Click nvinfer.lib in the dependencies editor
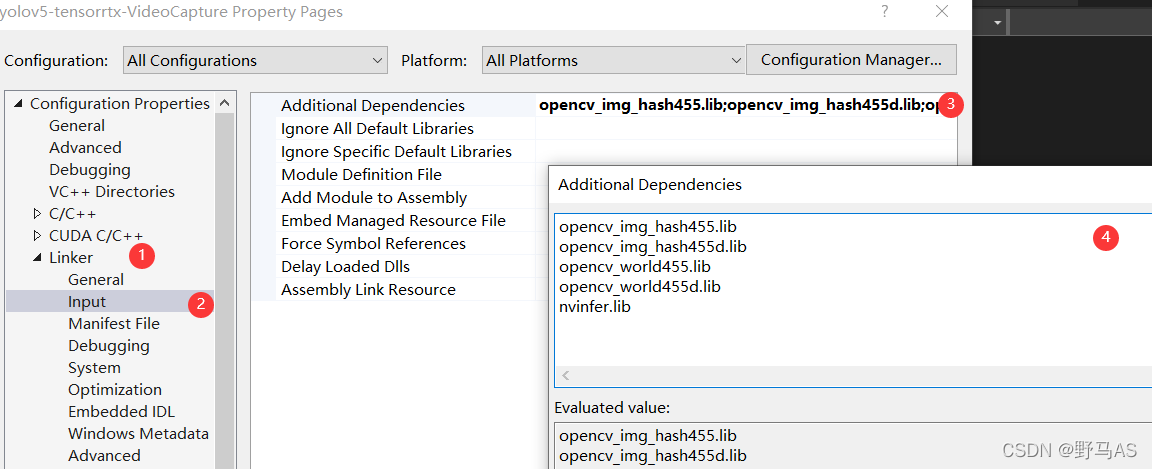The width and height of the screenshot is (1152, 469). [x=595, y=307]
